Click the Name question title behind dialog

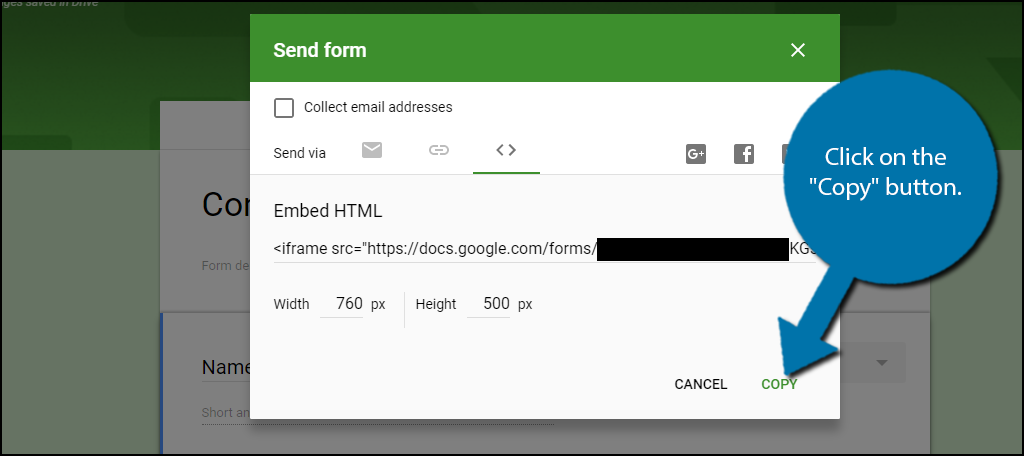(226, 367)
